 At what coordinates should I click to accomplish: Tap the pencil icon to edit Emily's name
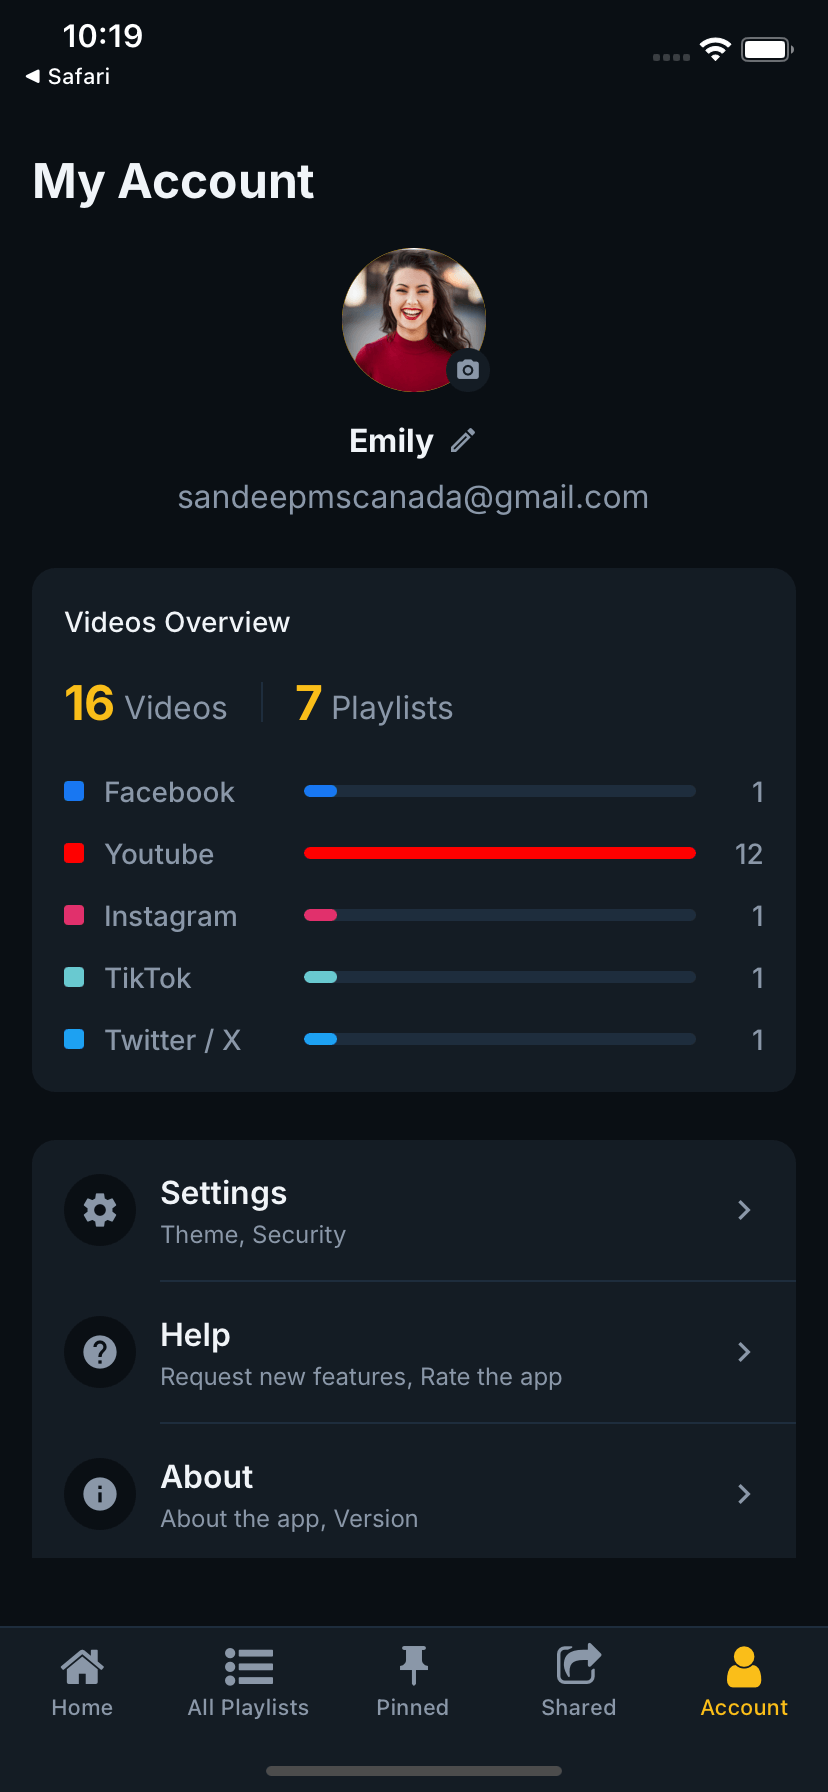[x=462, y=440]
